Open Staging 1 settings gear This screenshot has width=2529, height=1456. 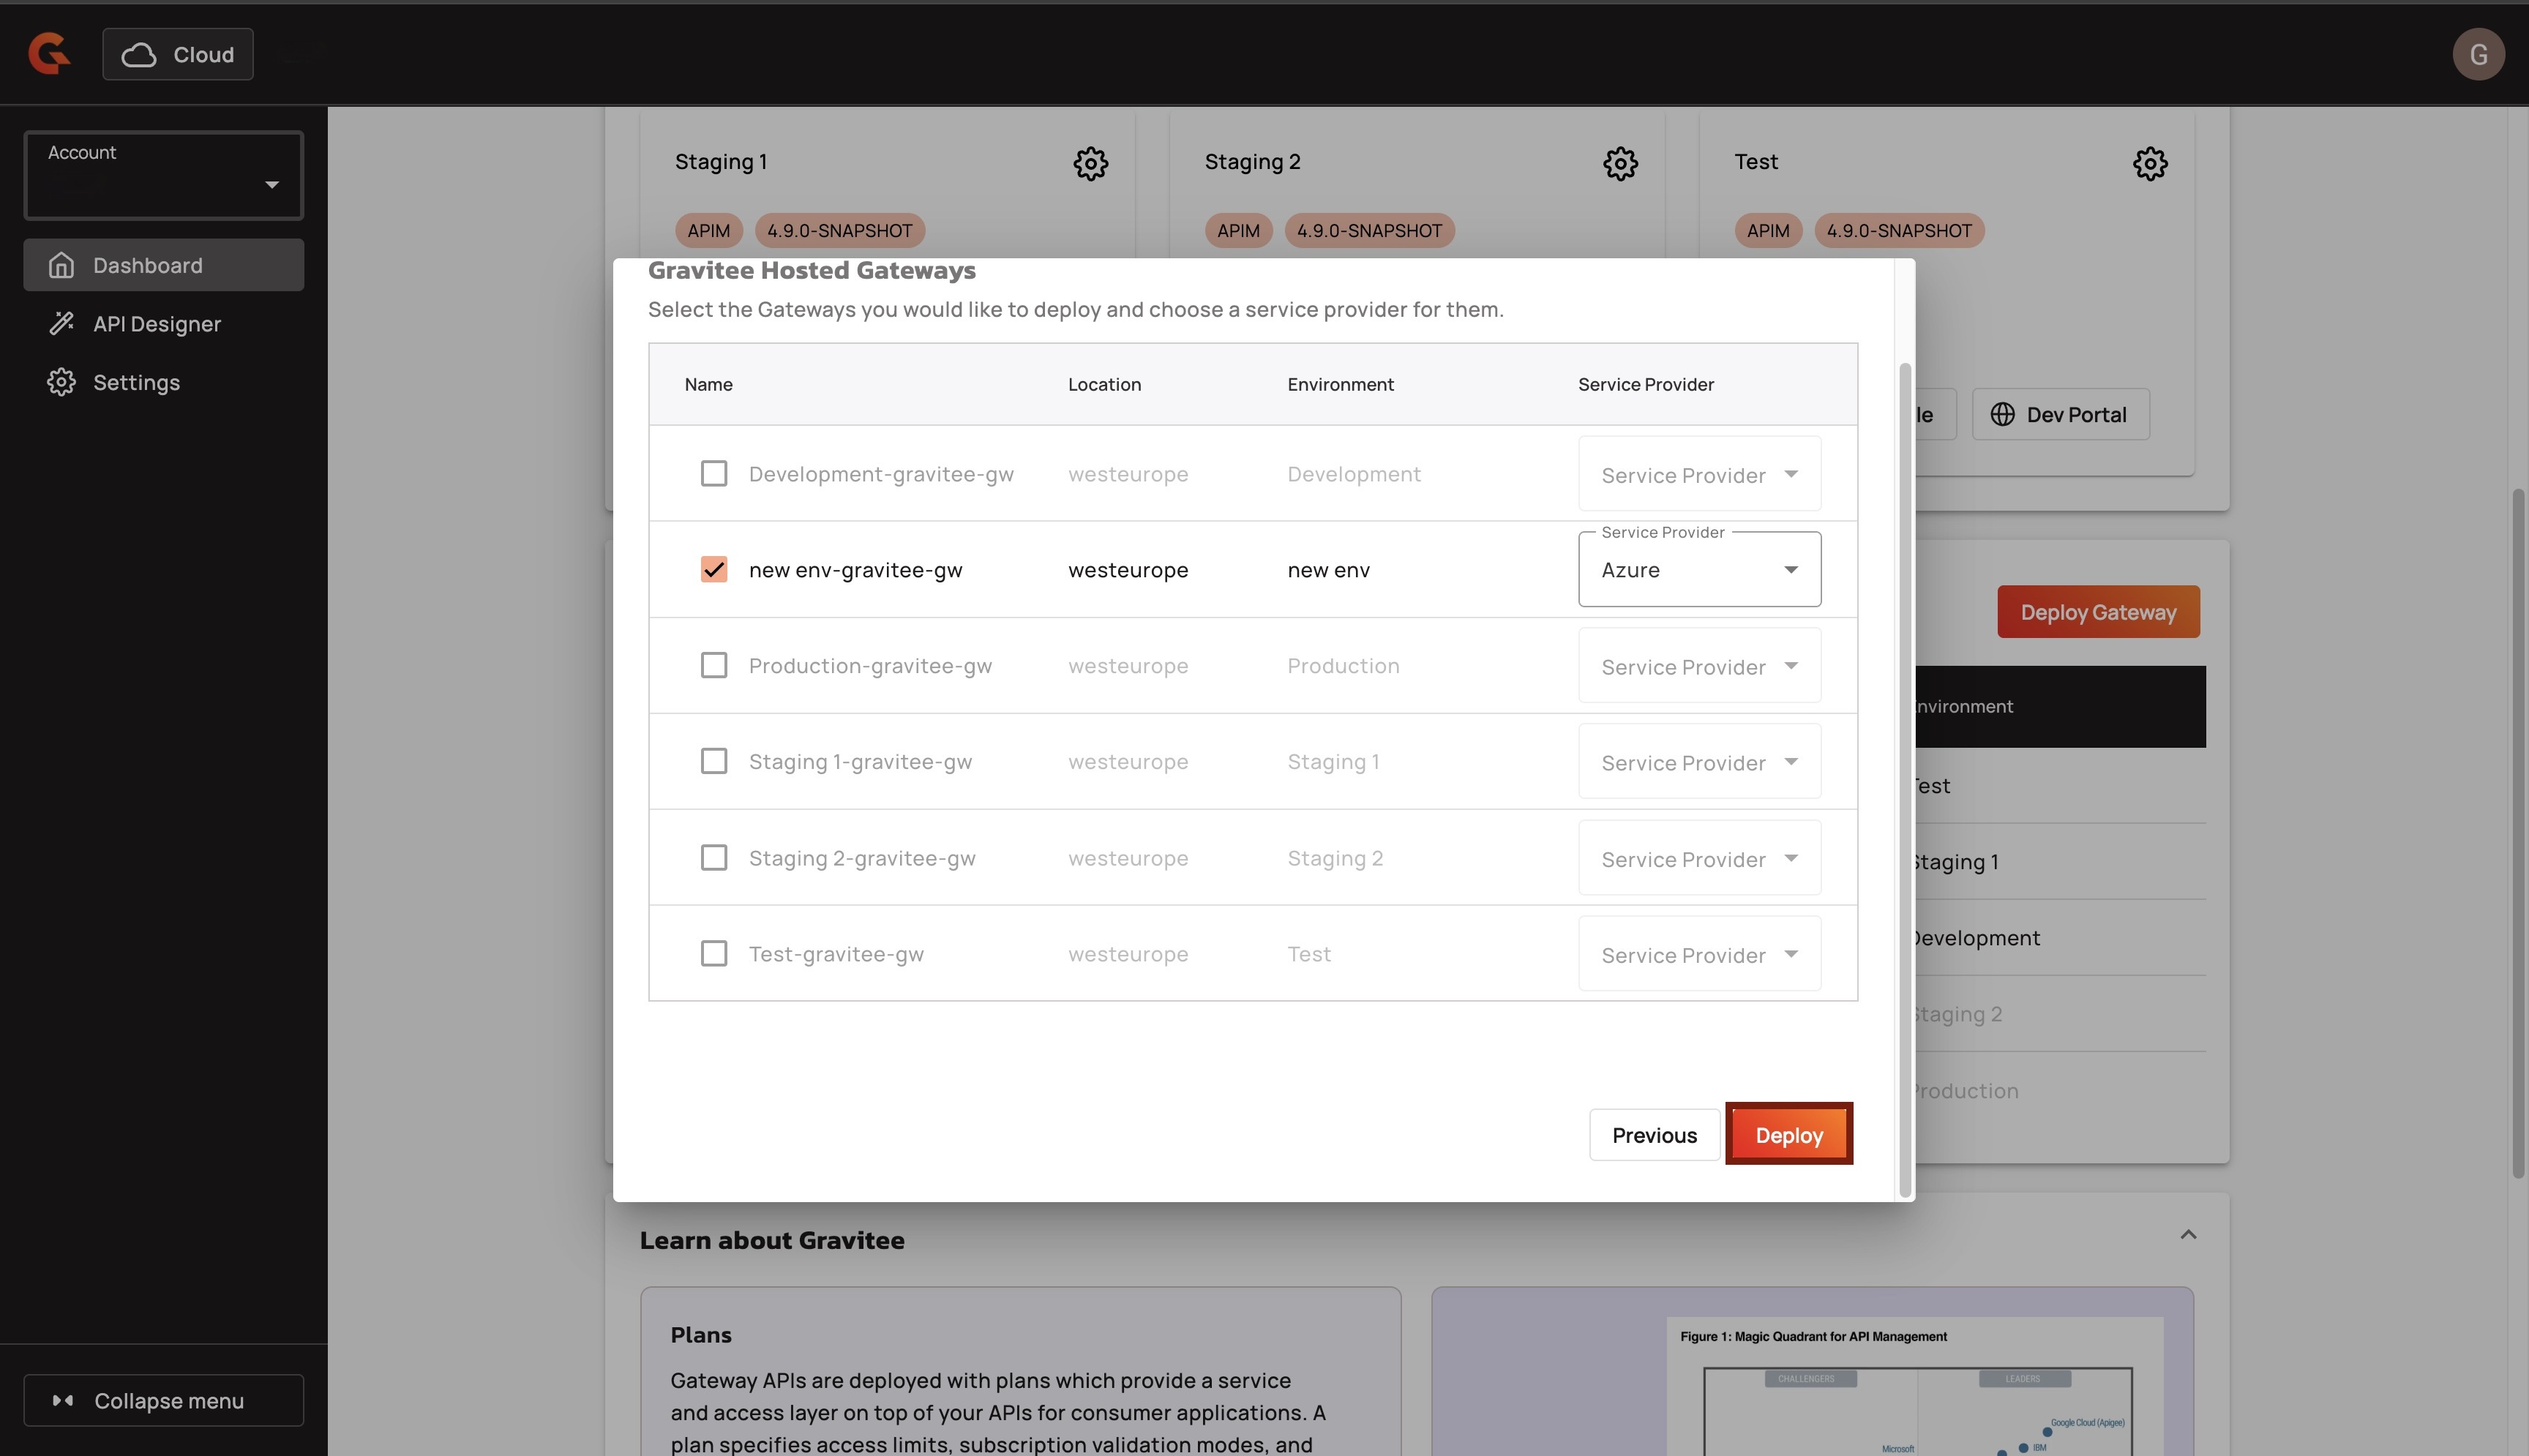[x=1090, y=163]
